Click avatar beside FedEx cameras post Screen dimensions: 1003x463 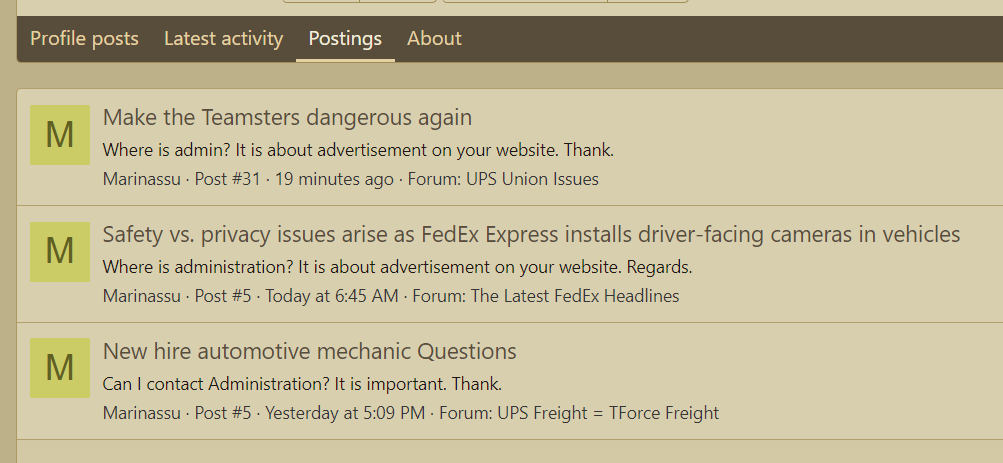60,252
